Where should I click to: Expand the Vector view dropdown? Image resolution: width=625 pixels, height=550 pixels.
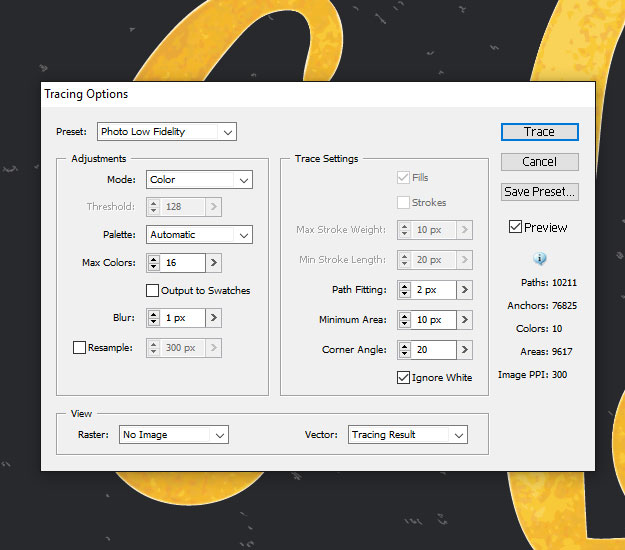(x=407, y=435)
